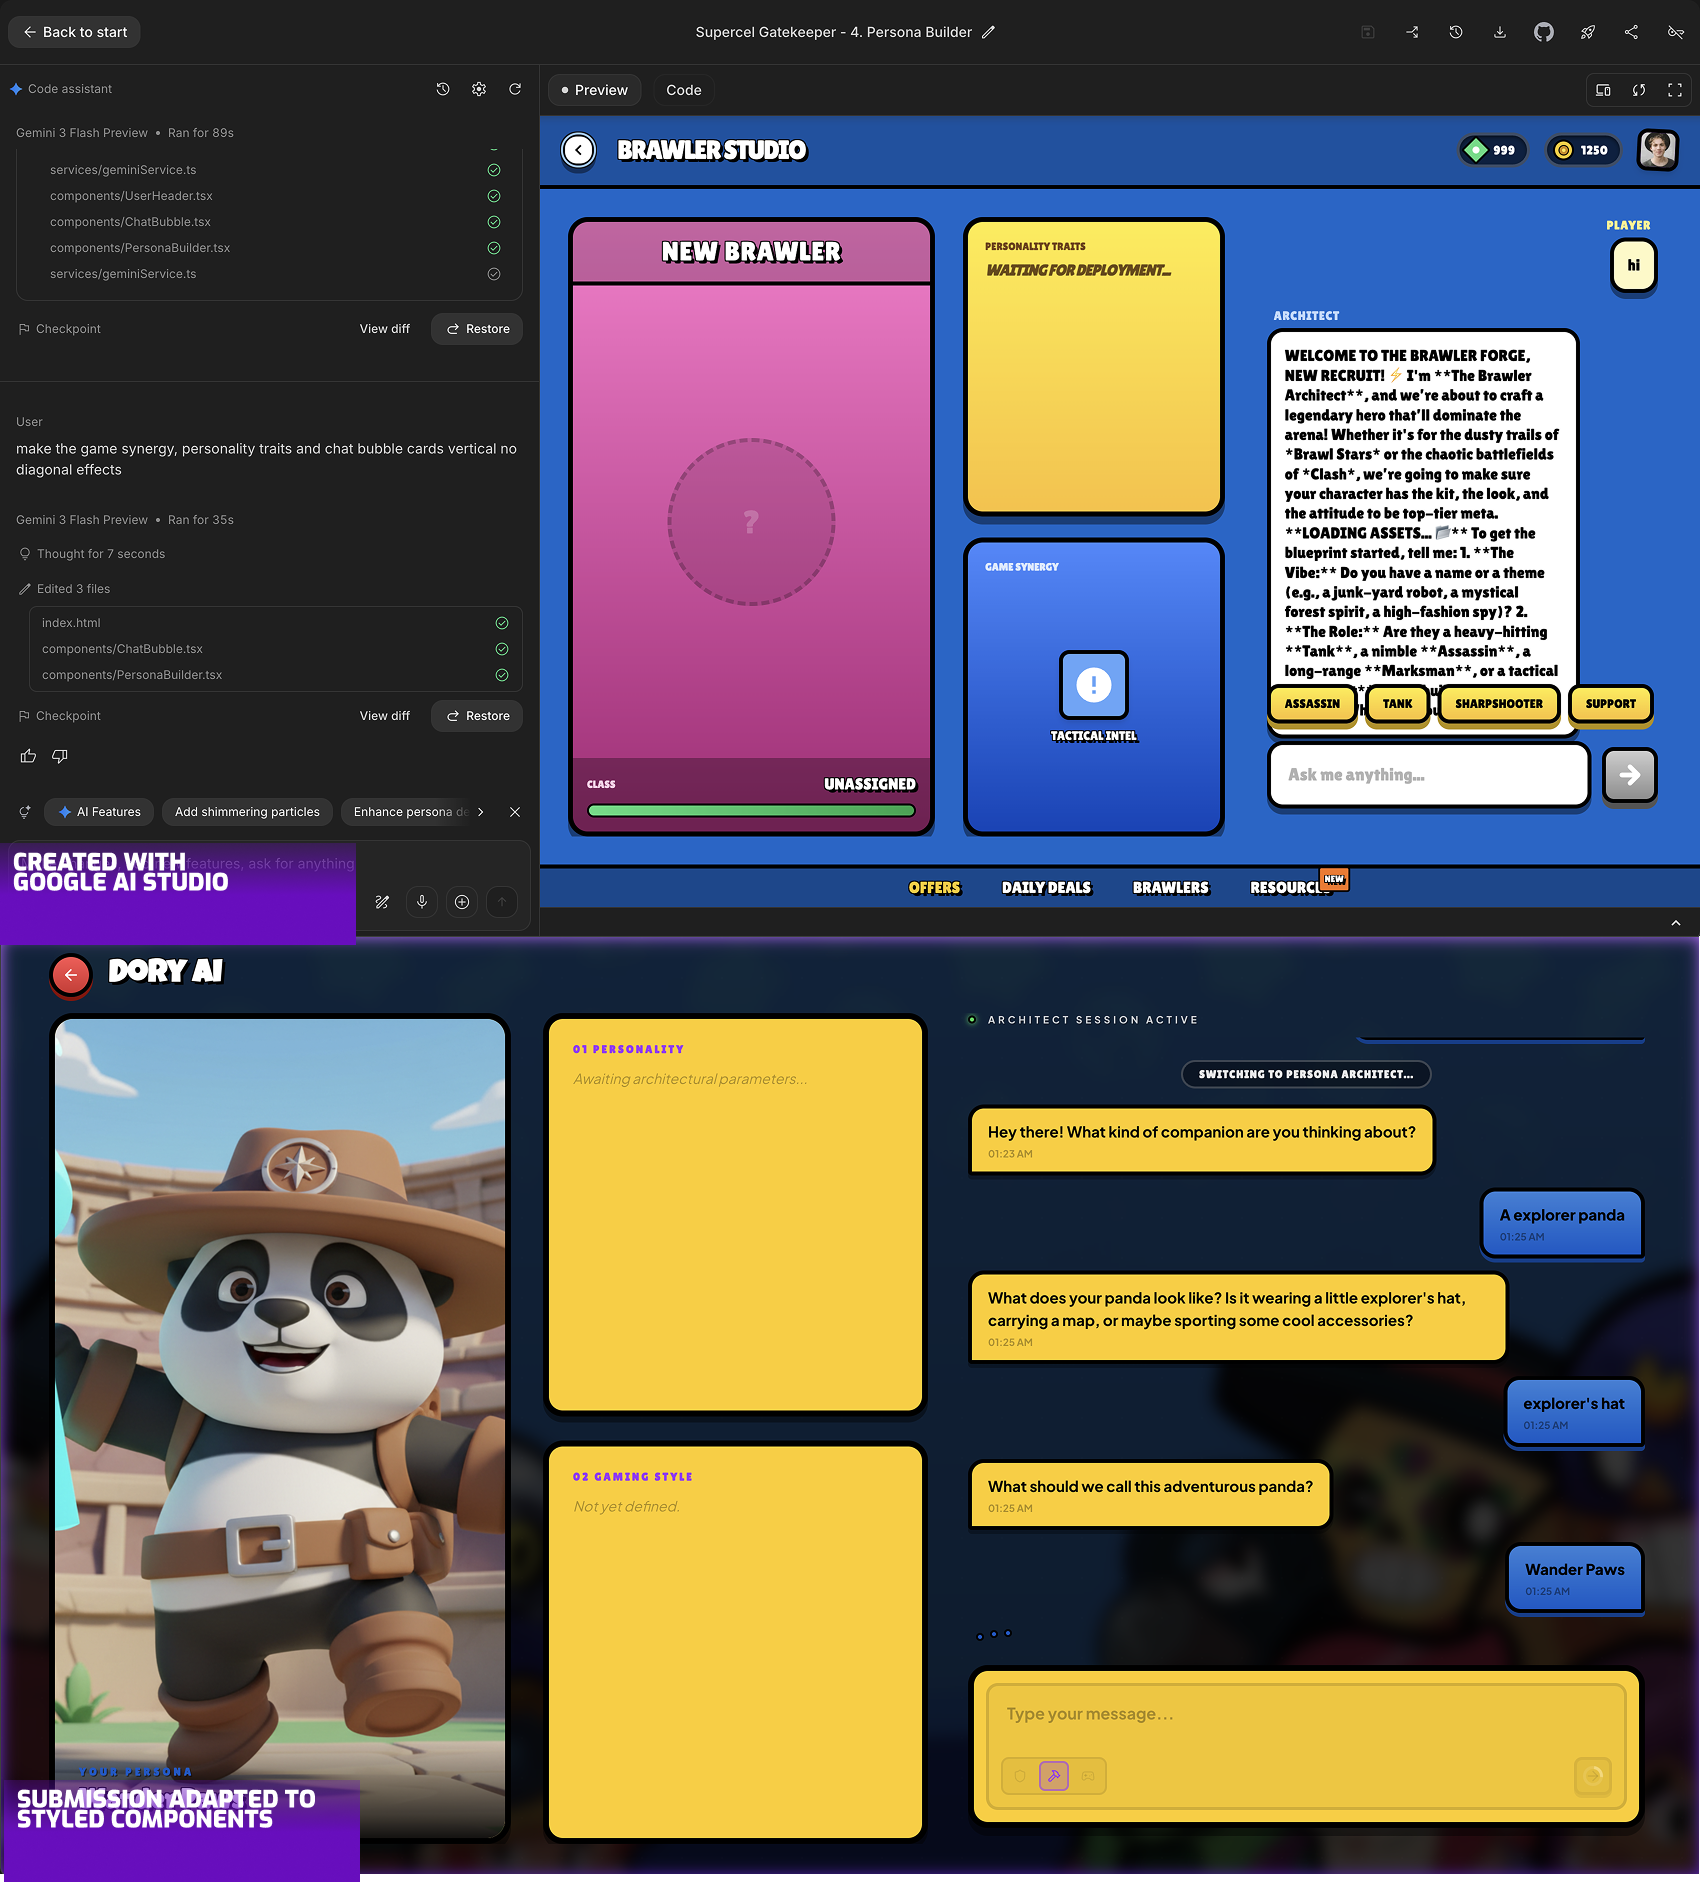
Task: Click the send prompt up-arrow button
Action: 502,902
